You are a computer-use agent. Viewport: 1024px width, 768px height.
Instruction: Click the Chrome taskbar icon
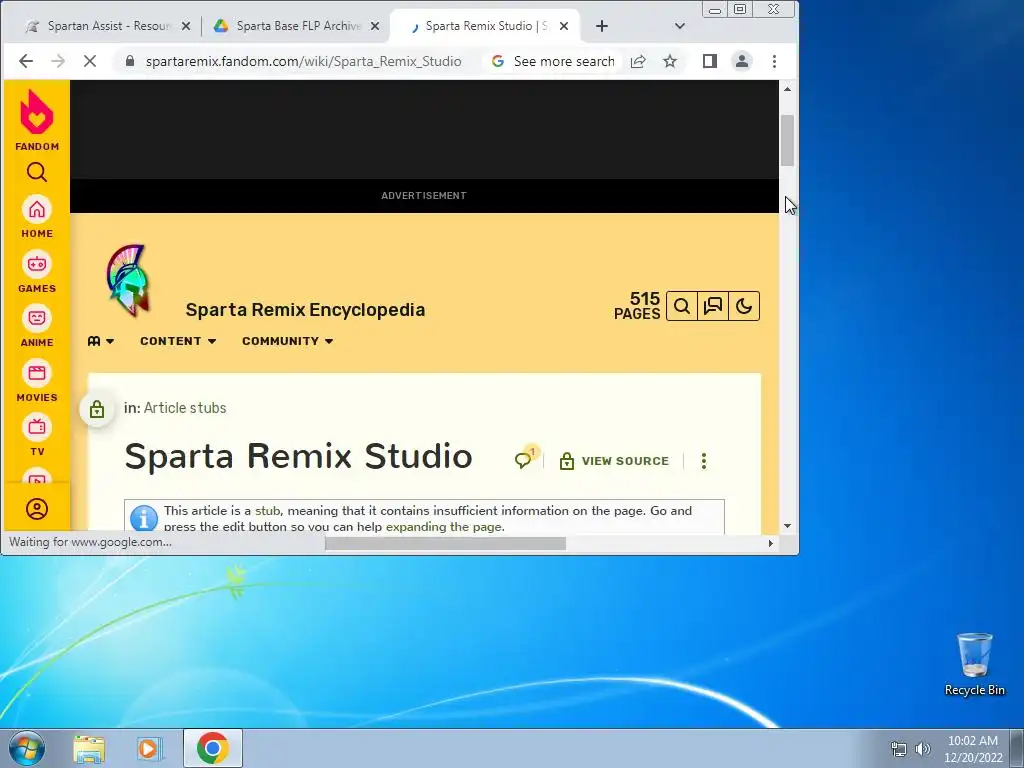212,748
